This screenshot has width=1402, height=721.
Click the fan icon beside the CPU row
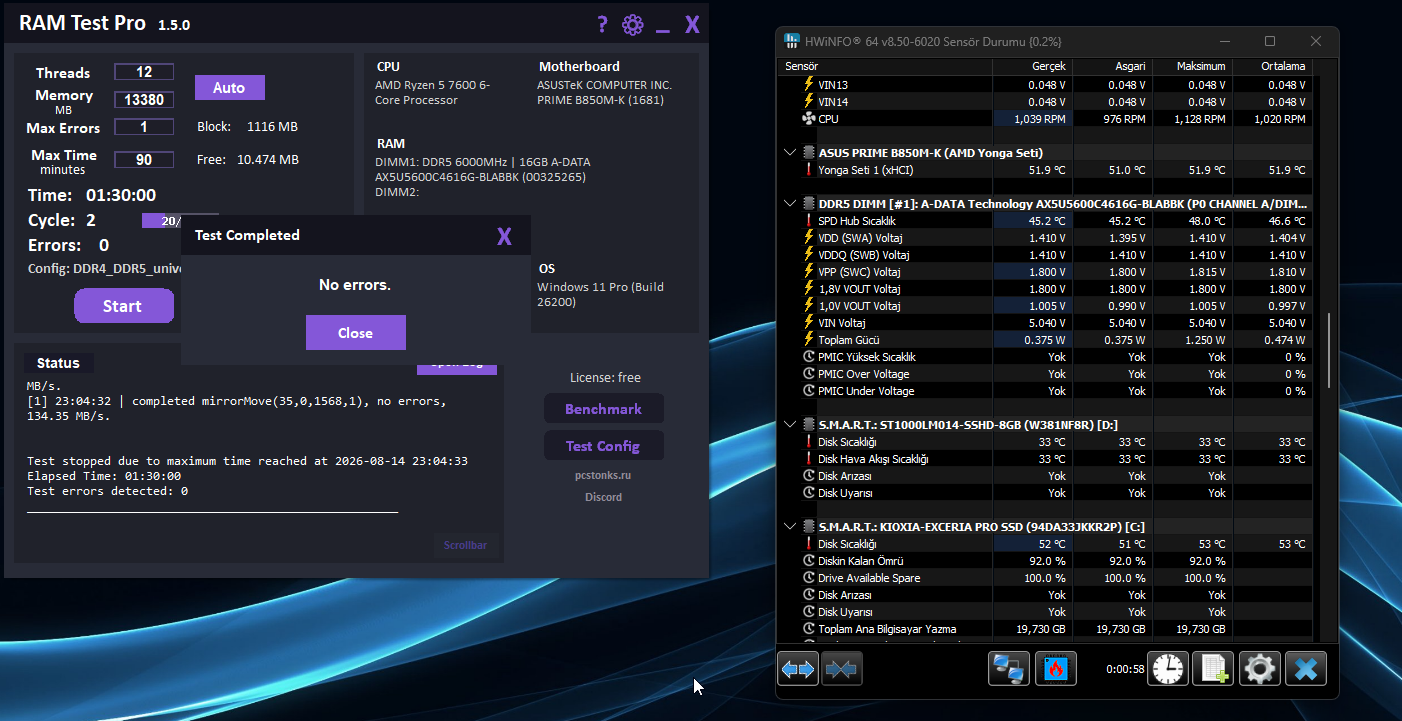pos(809,119)
